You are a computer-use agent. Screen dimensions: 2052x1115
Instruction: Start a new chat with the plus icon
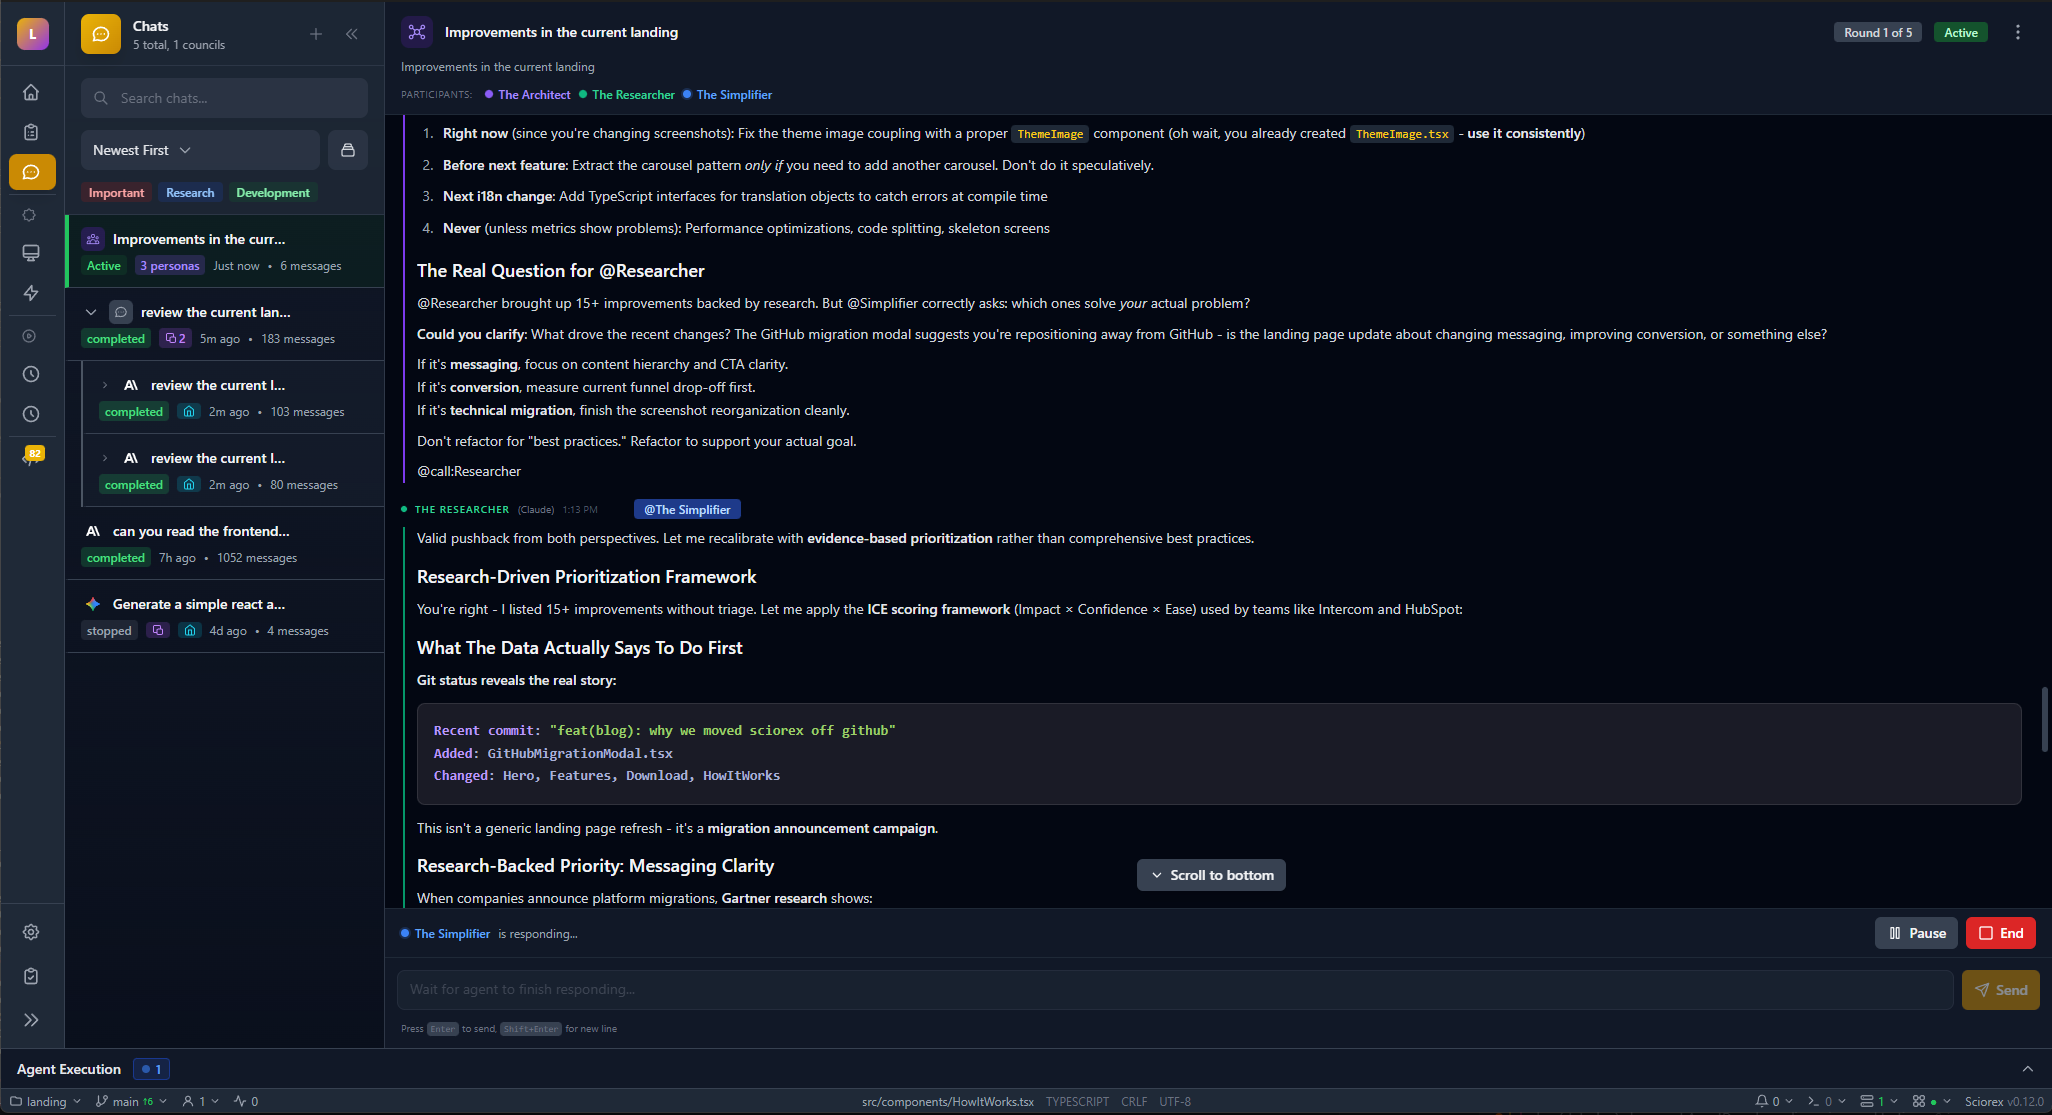[x=316, y=33]
